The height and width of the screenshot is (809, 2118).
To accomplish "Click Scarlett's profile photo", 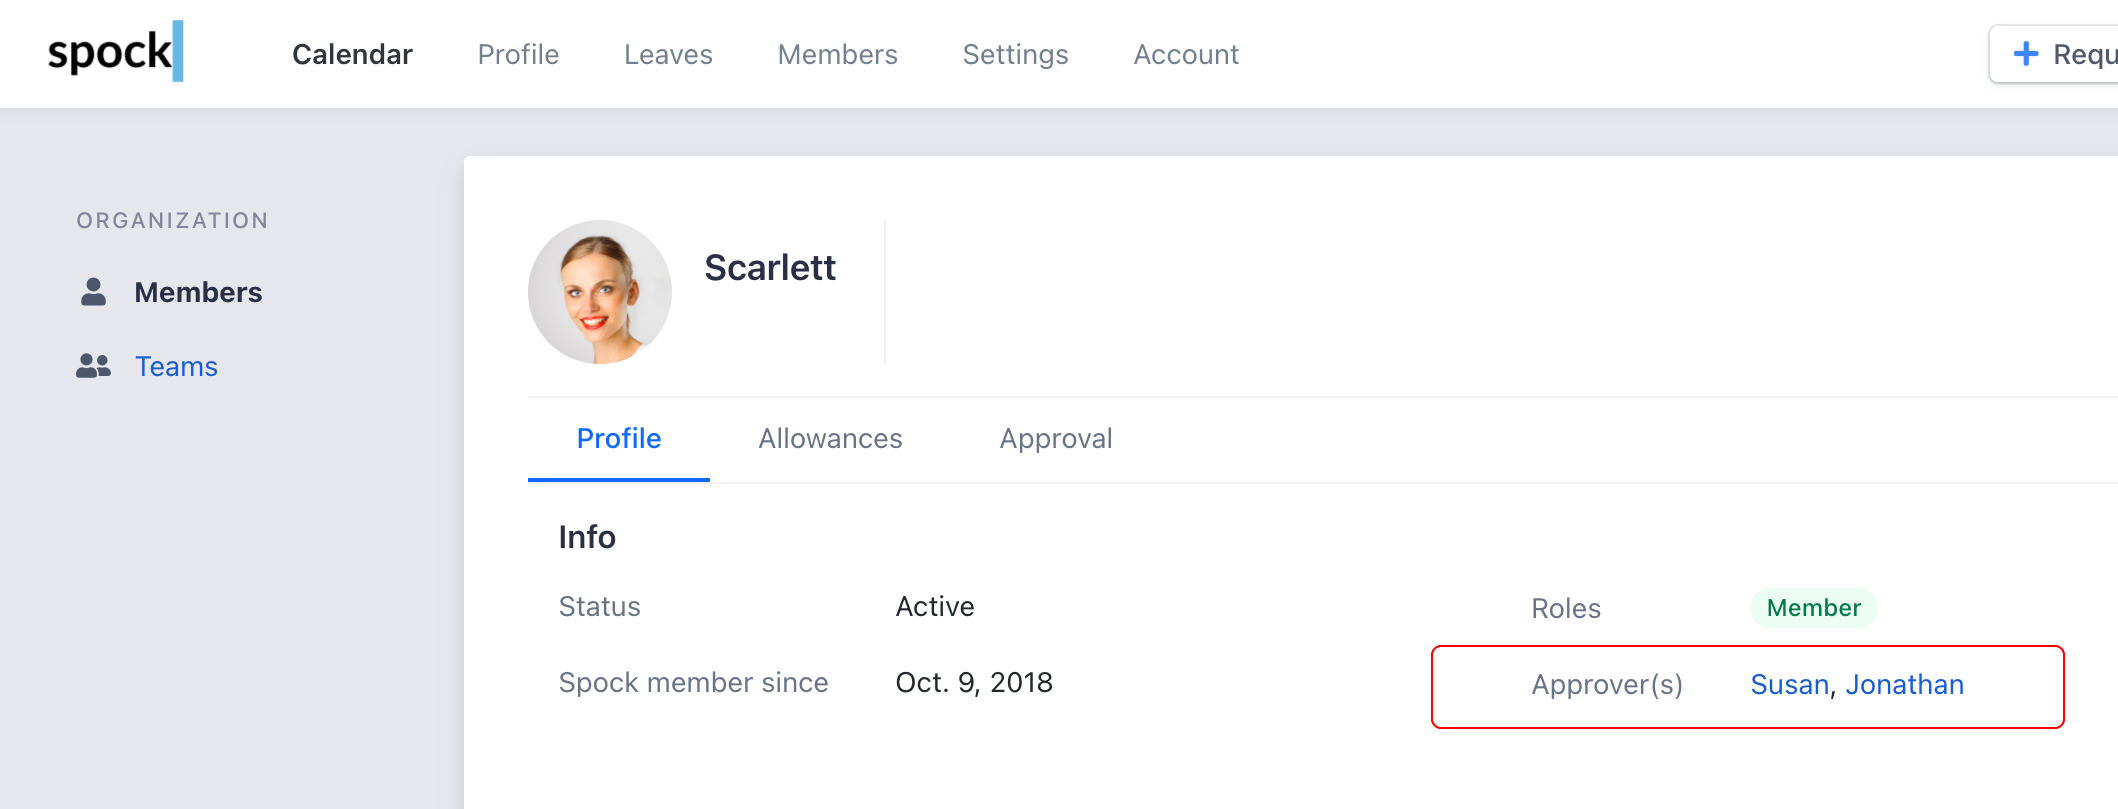I will point(599,292).
